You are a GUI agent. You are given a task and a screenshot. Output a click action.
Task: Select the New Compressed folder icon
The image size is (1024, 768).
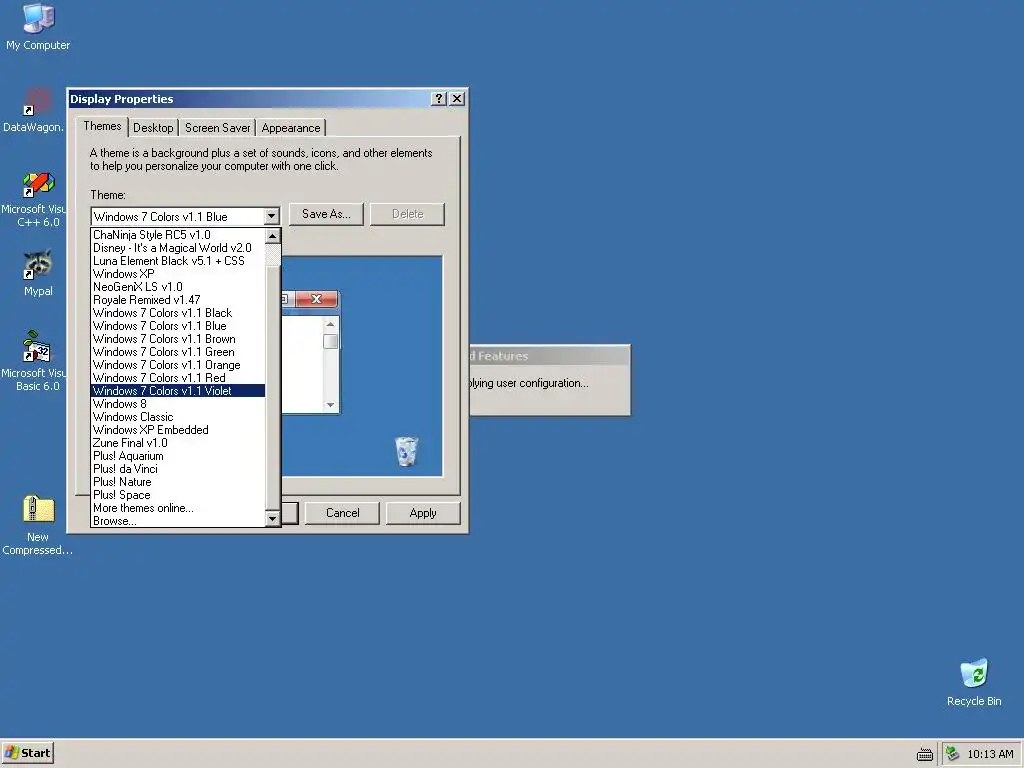point(38,525)
